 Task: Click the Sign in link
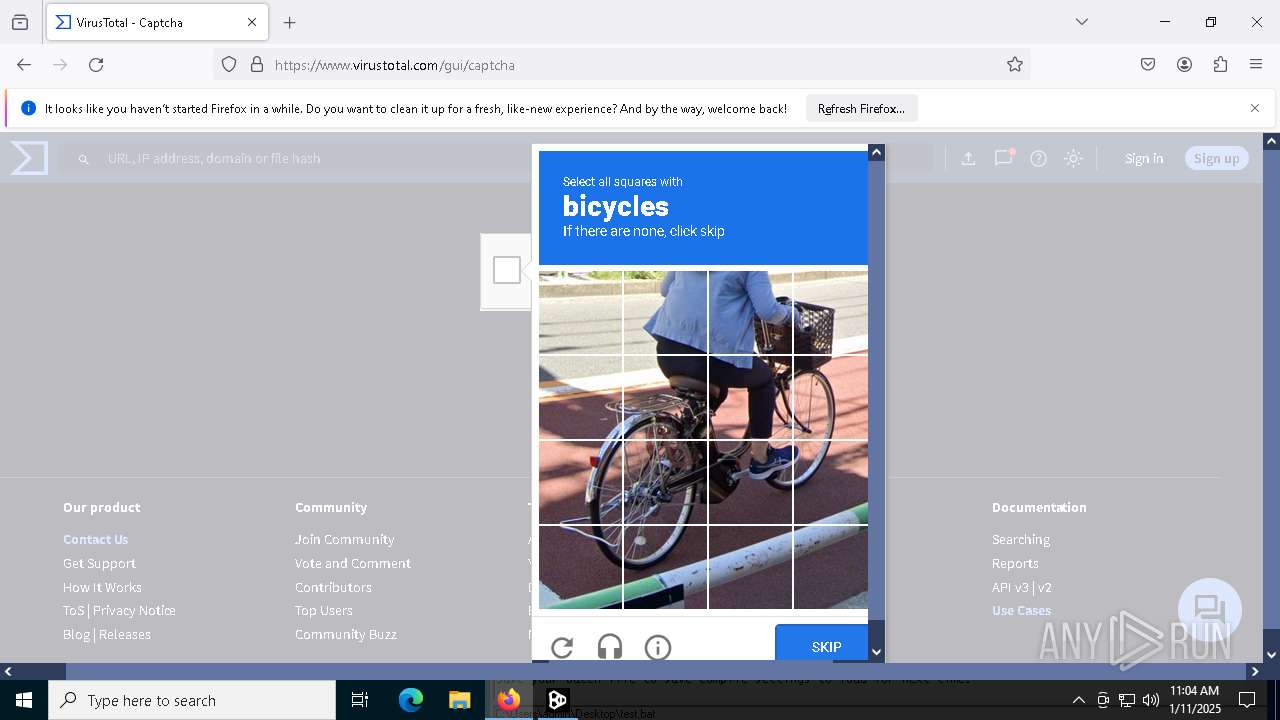[x=1144, y=158]
